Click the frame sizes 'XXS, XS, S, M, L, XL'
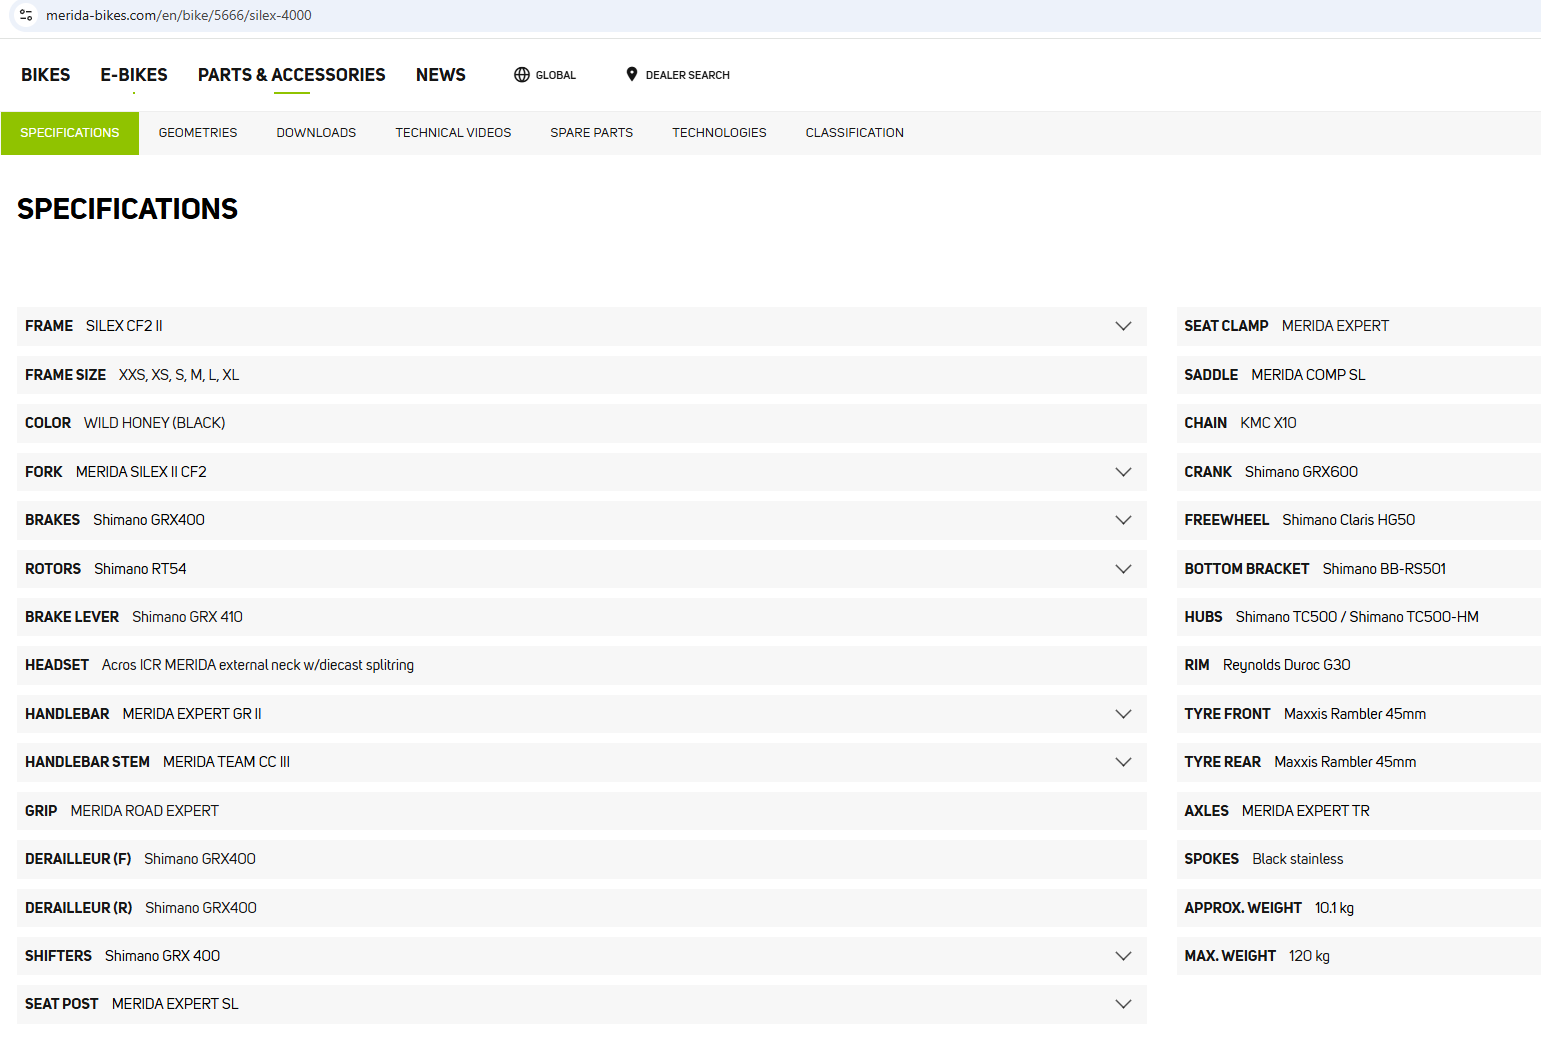Image resolution: width=1541 pixels, height=1046 pixels. [179, 375]
